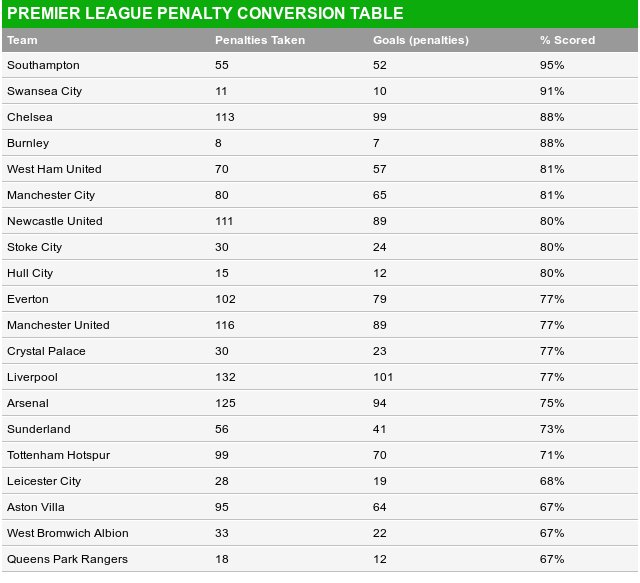
Task: Click Everton's 102 penalties taken value
Action: coord(225,299)
